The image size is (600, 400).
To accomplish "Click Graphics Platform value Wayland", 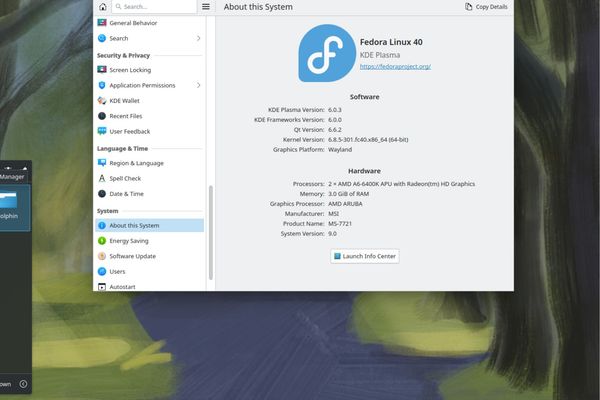I will tap(340, 150).
